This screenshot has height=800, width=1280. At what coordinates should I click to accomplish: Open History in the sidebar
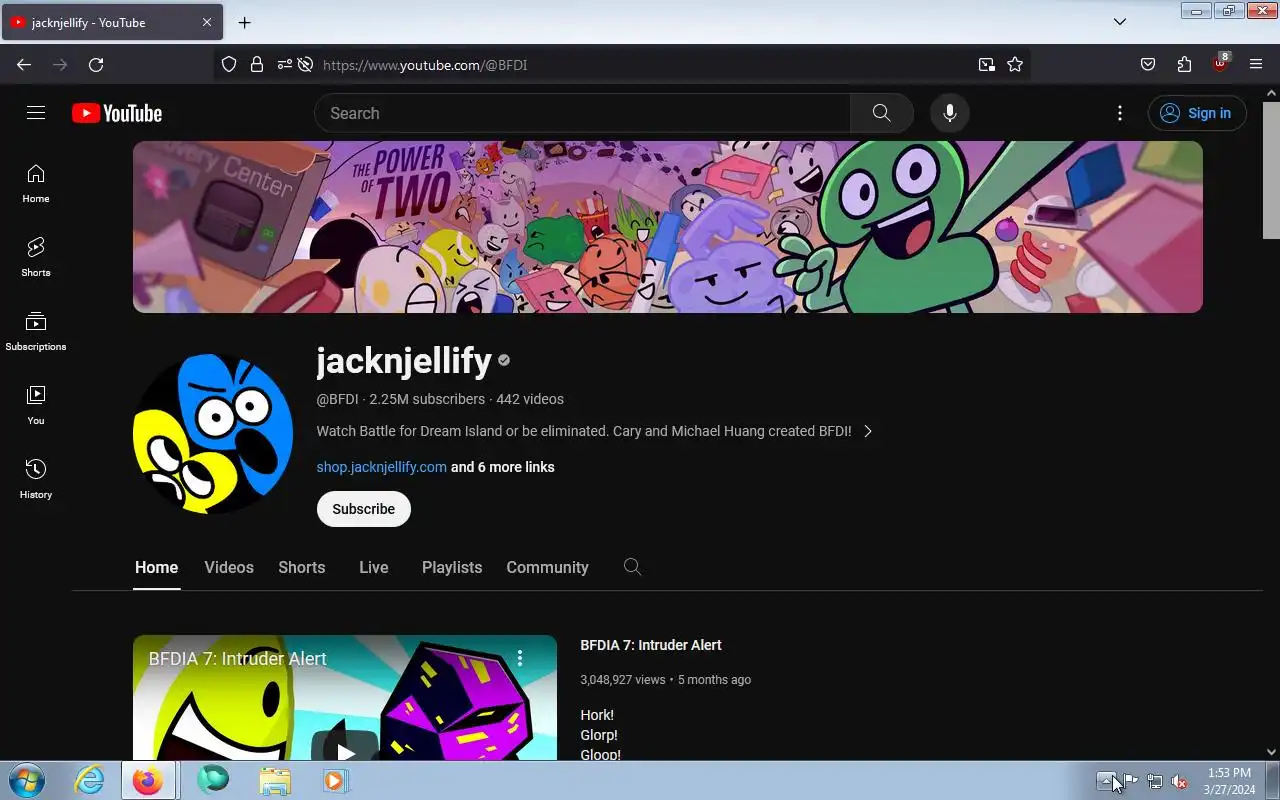[36, 480]
